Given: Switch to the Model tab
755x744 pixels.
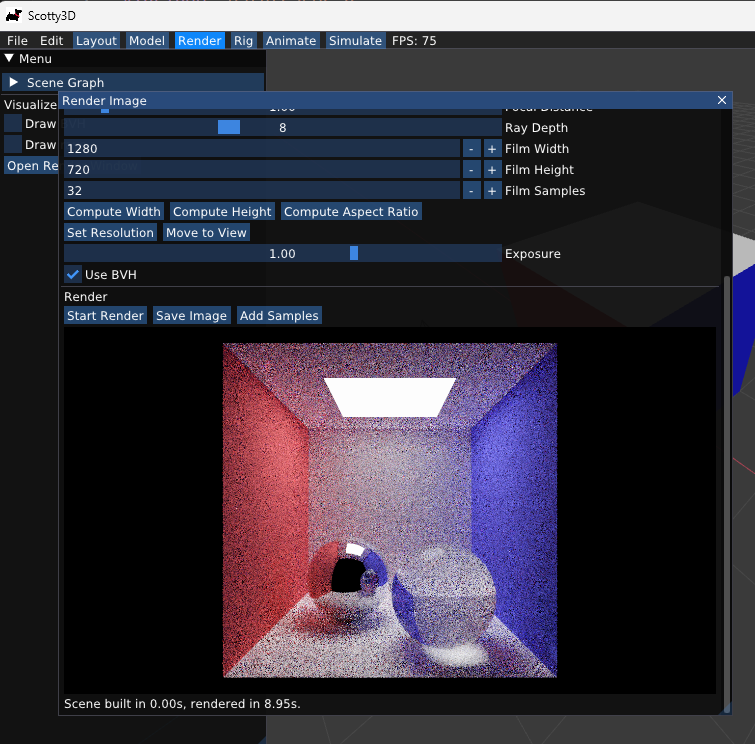Looking at the screenshot, I should pos(147,41).
